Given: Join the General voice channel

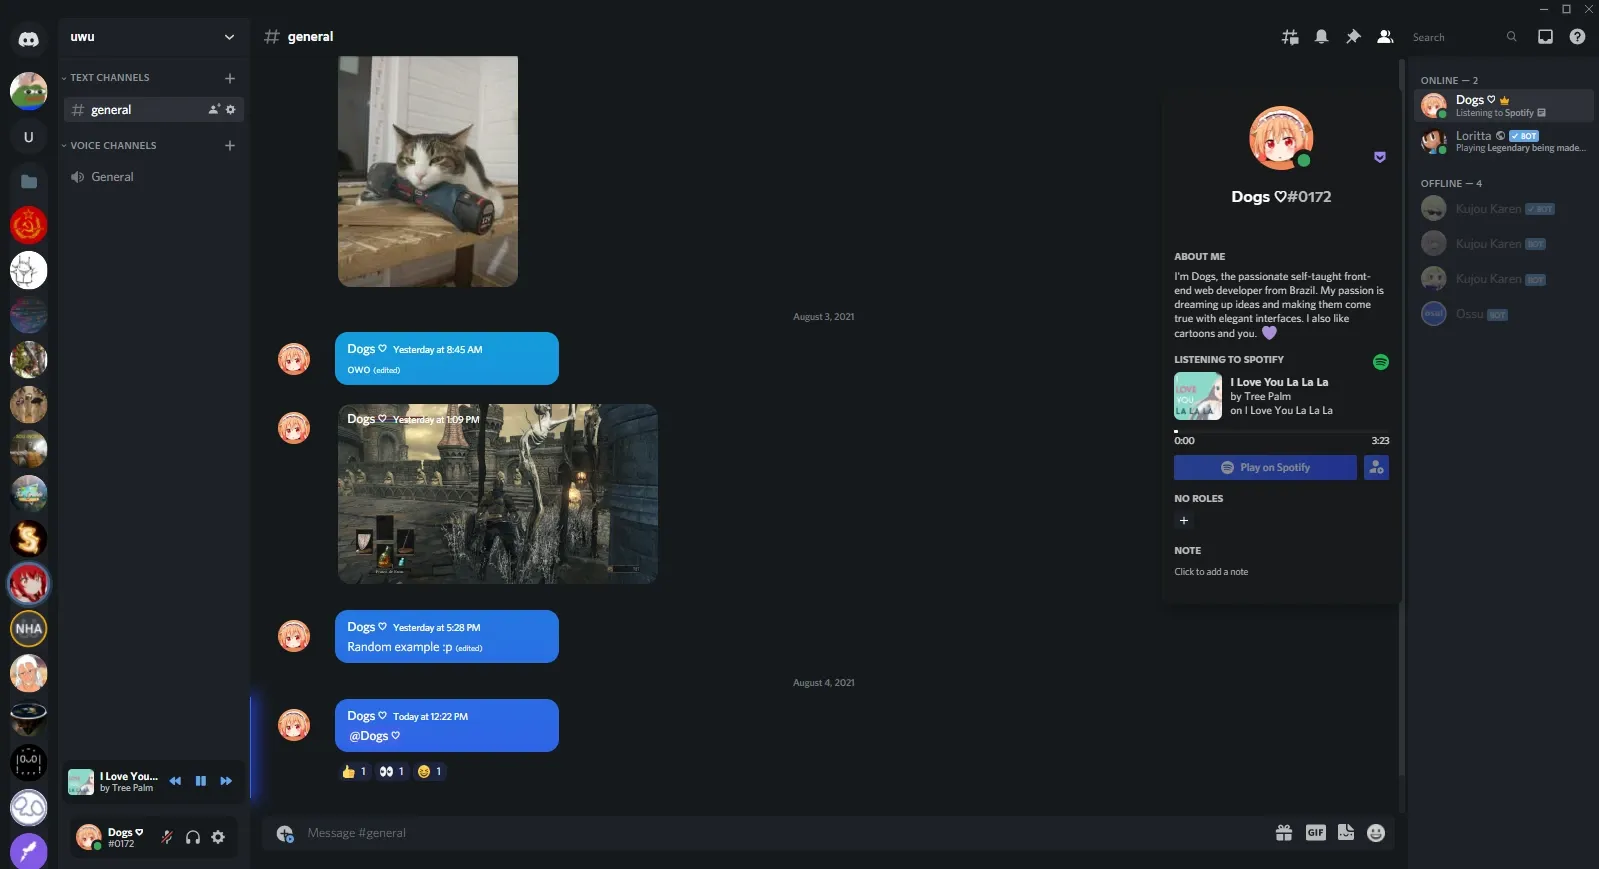Looking at the screenshot, I should (154, 177).
